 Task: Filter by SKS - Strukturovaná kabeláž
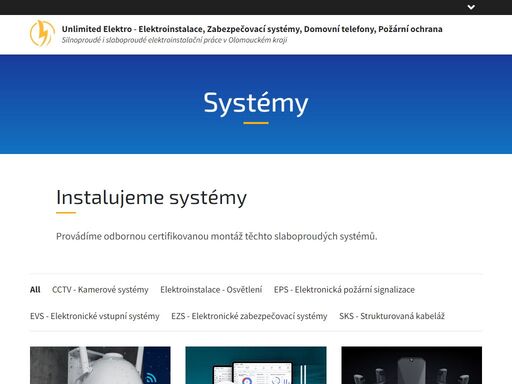(392, 316)
